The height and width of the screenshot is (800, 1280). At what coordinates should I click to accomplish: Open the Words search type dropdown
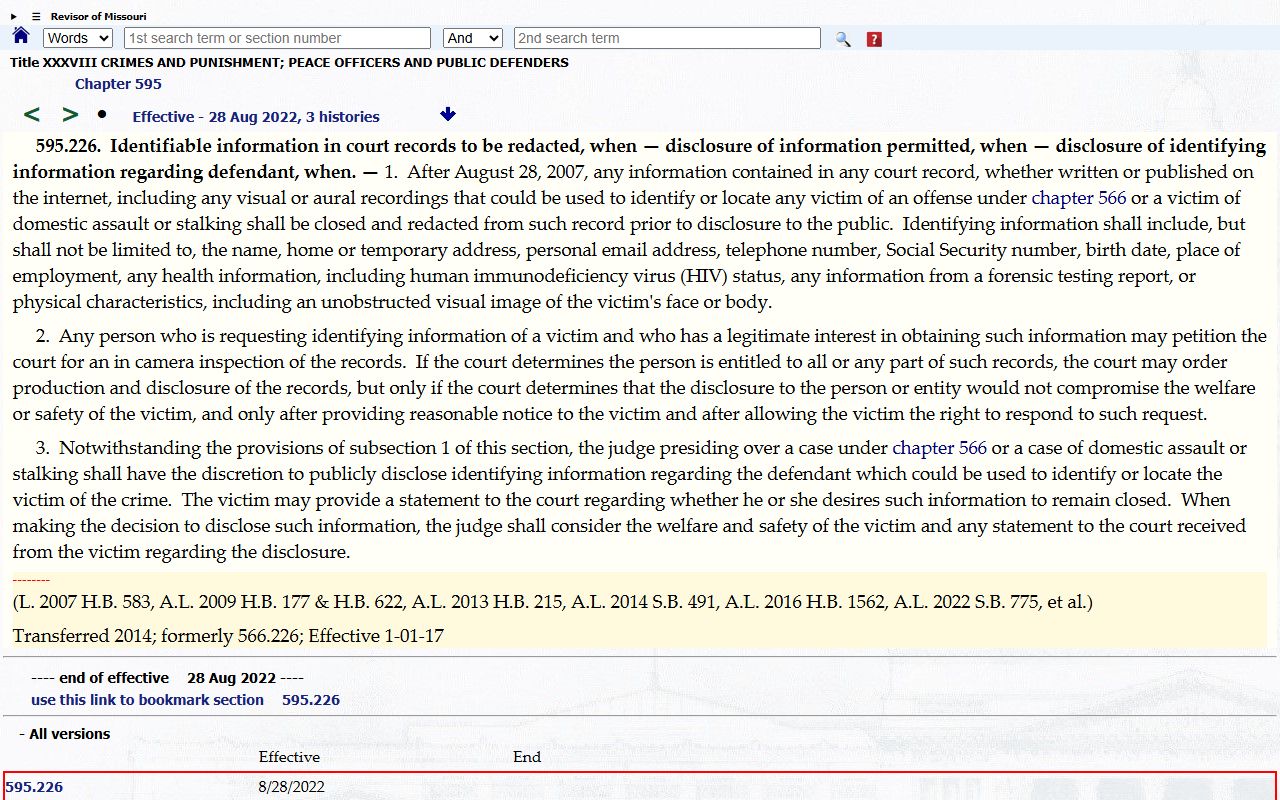point(78,38)
